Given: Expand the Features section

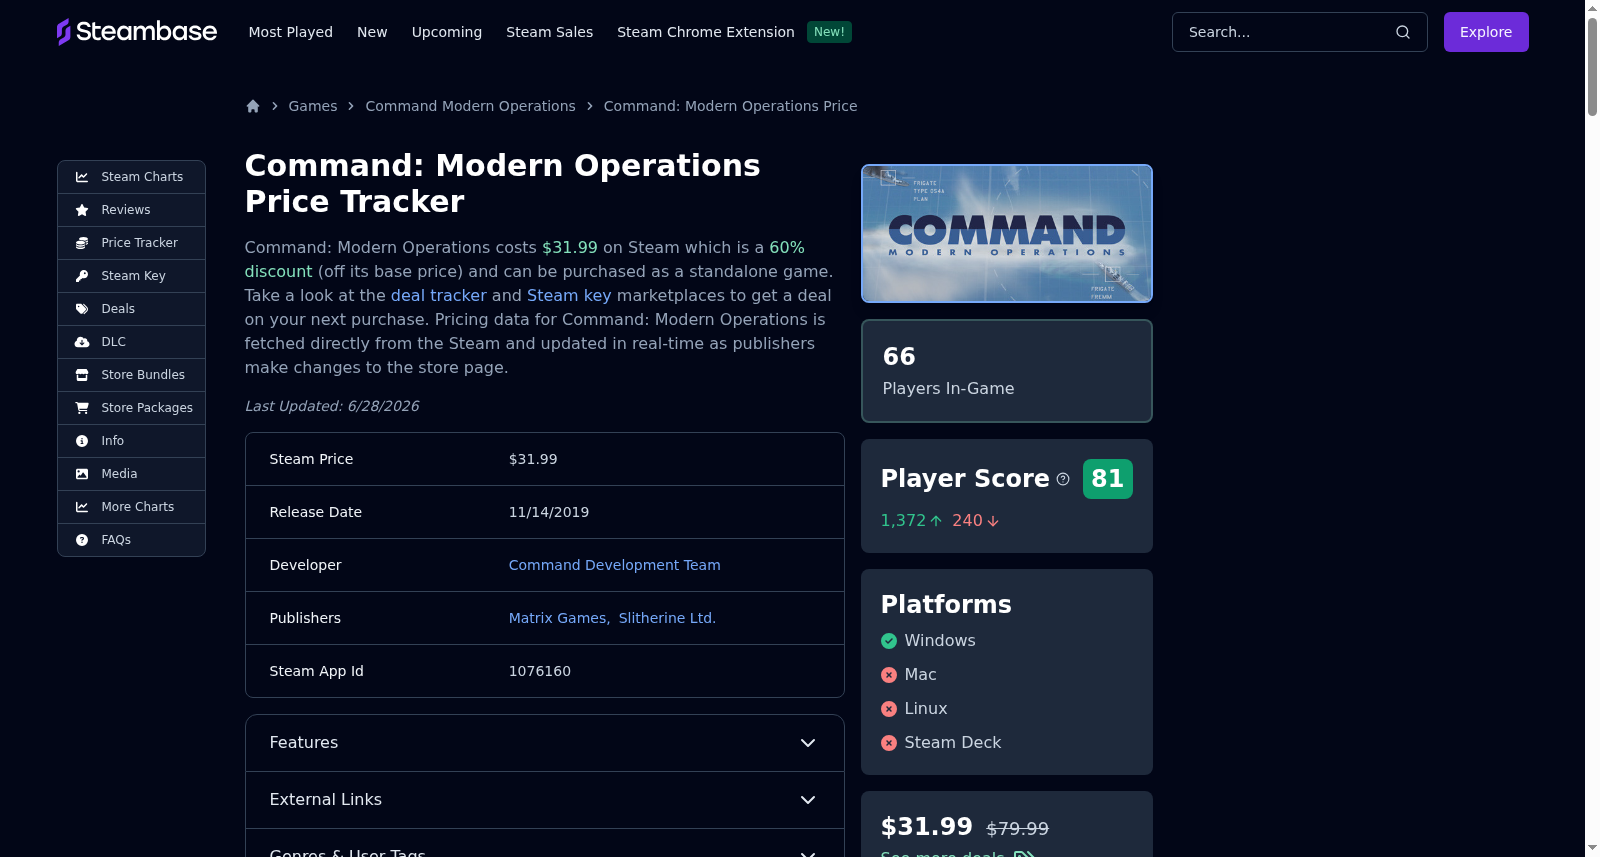Looking at the screenshot, I should pos(545,743).
